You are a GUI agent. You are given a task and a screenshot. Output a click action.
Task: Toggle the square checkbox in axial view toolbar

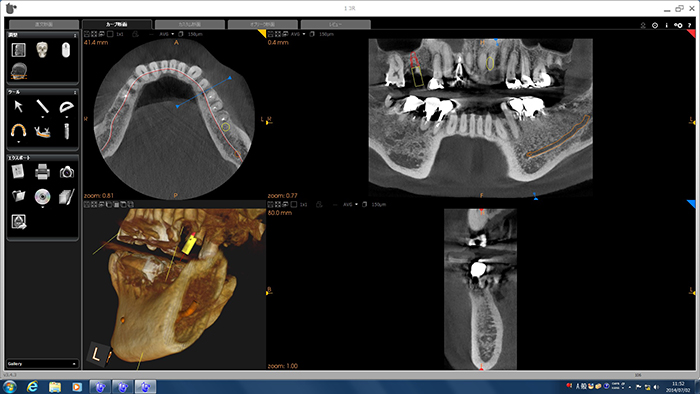click(x=110, y=34)
